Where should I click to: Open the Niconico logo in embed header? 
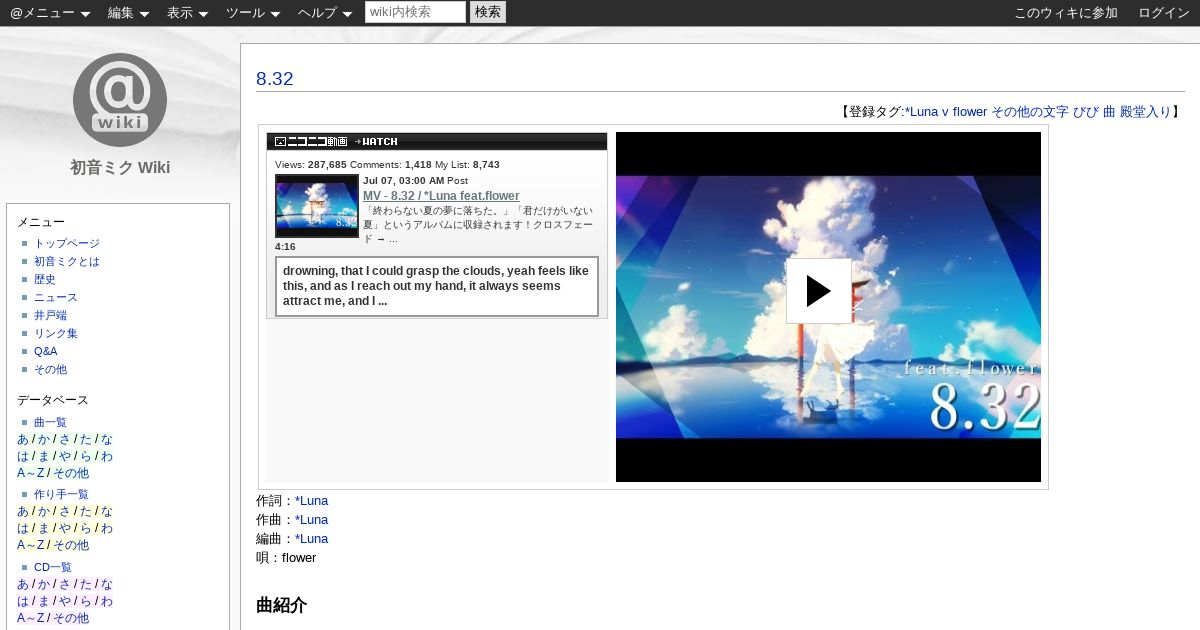[x=311, y=142]
